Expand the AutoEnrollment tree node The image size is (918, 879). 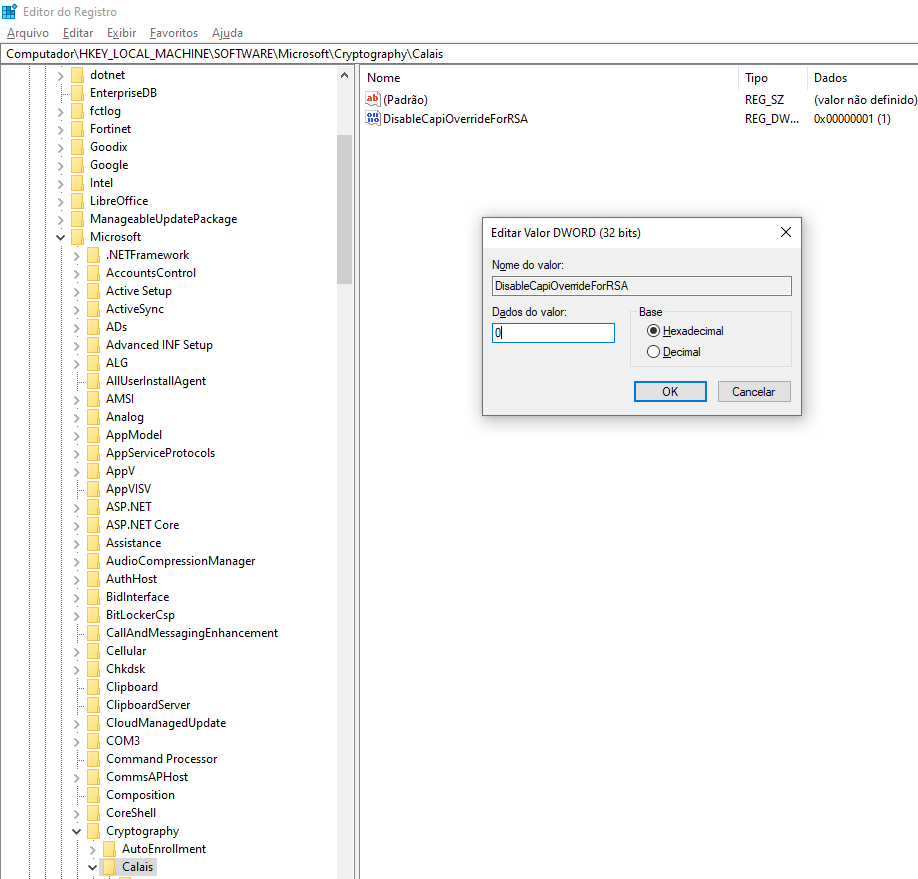(x=92, y=850)
